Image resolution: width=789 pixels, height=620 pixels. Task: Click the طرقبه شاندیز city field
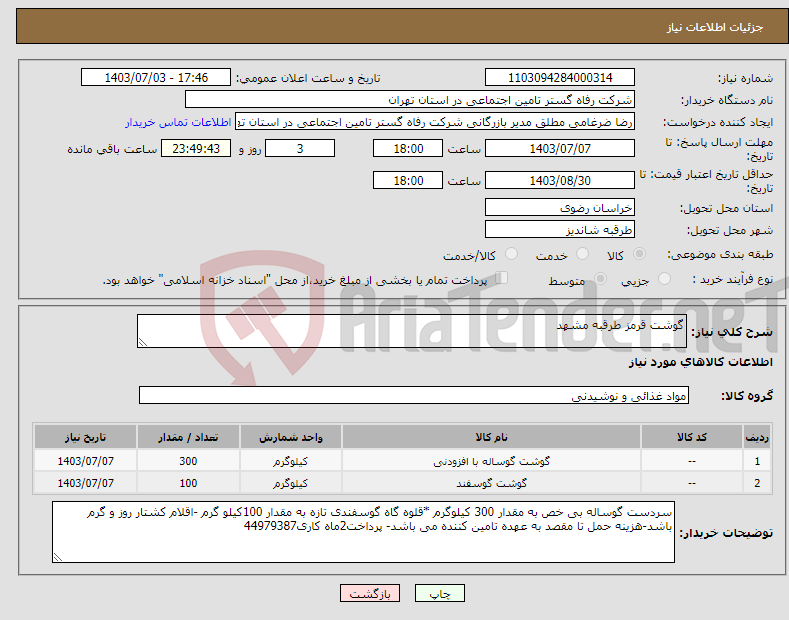560,229
